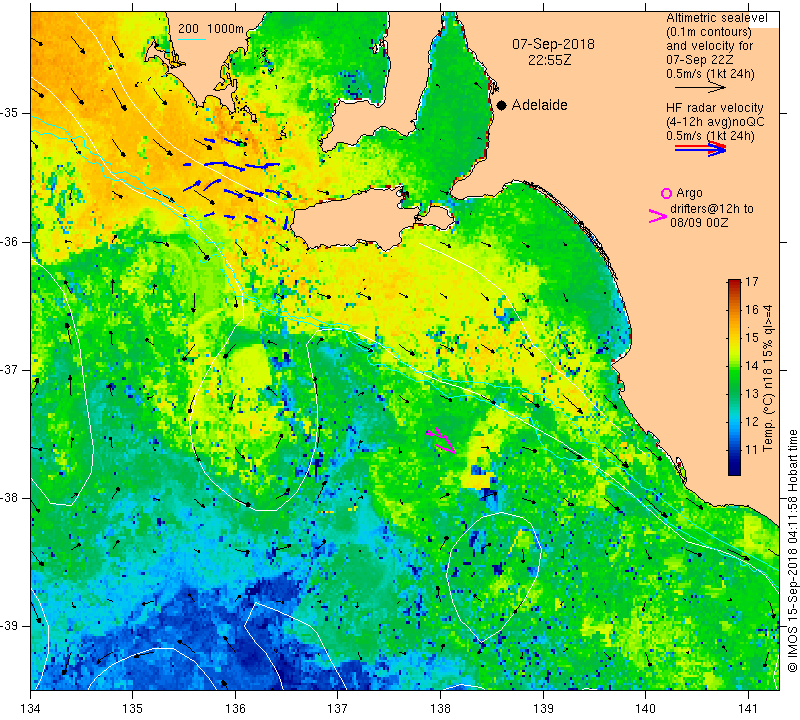The height and width of the screenshot is (720, 800).
Task: Click the Adelaide label text
Action: pyautogui.click(x=539, y=105)
